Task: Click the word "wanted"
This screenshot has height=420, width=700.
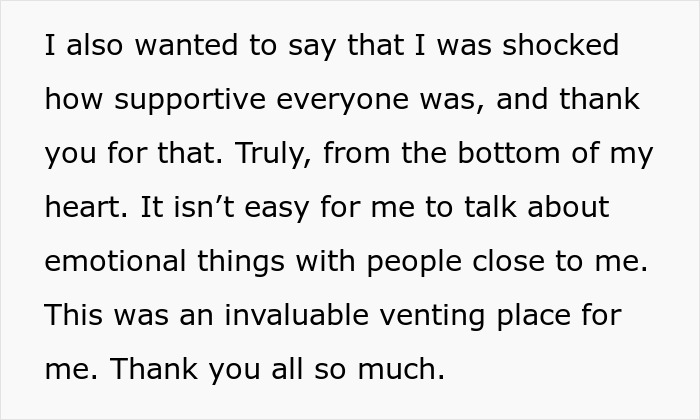Action: (184, 46)
